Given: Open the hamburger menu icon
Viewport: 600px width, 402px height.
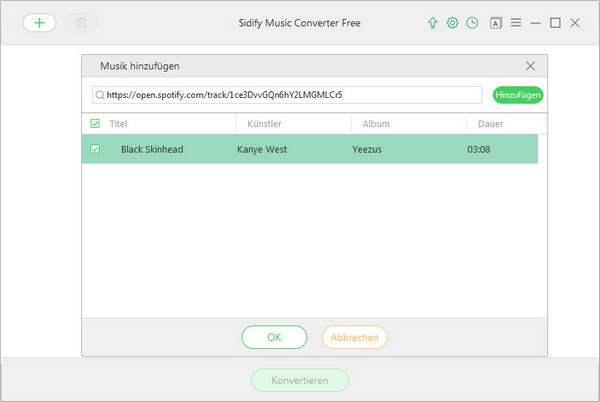Looking at the screenshot, I should click(516, 23).
